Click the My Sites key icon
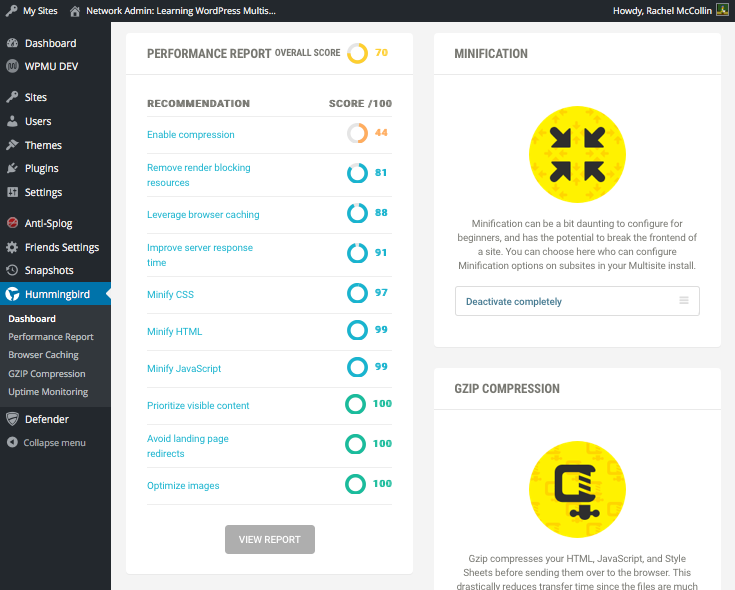The height and width of the screenshot is (590, 735). click(x=12, y=11)
